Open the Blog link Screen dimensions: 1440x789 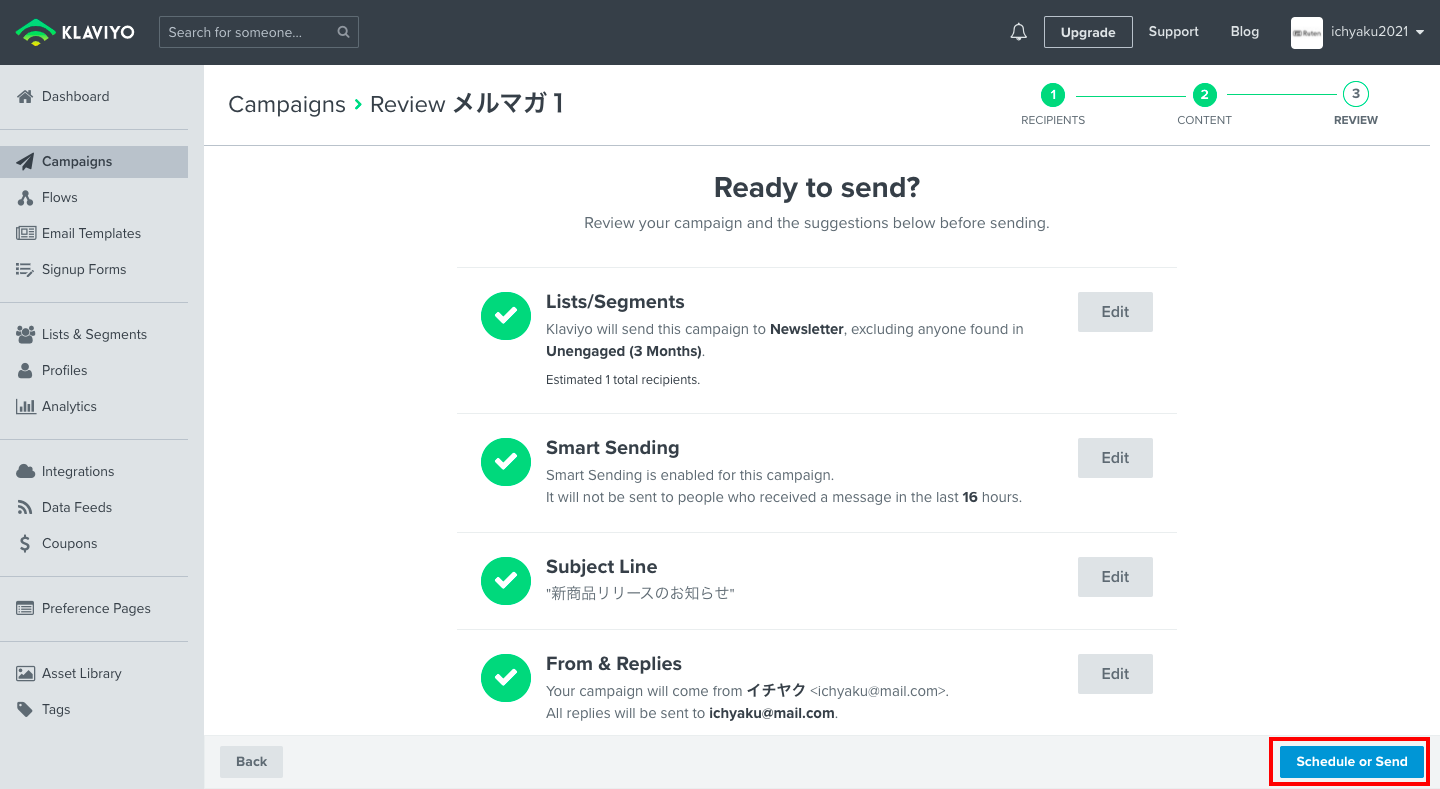click(1245, 32)
